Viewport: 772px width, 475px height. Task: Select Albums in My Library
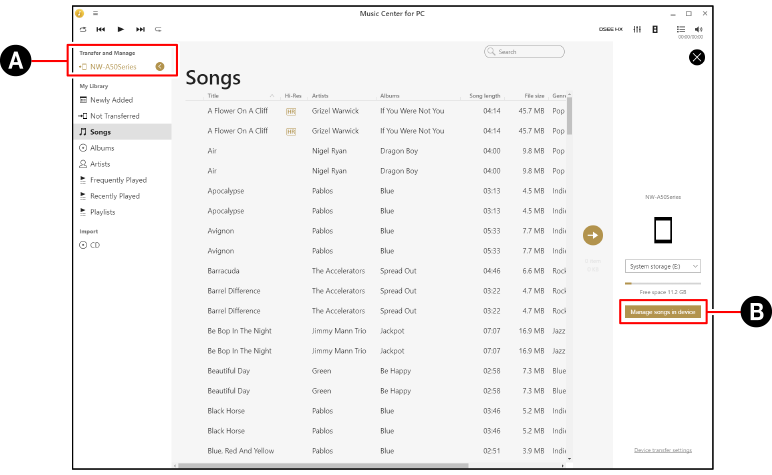tap(101, 148)
